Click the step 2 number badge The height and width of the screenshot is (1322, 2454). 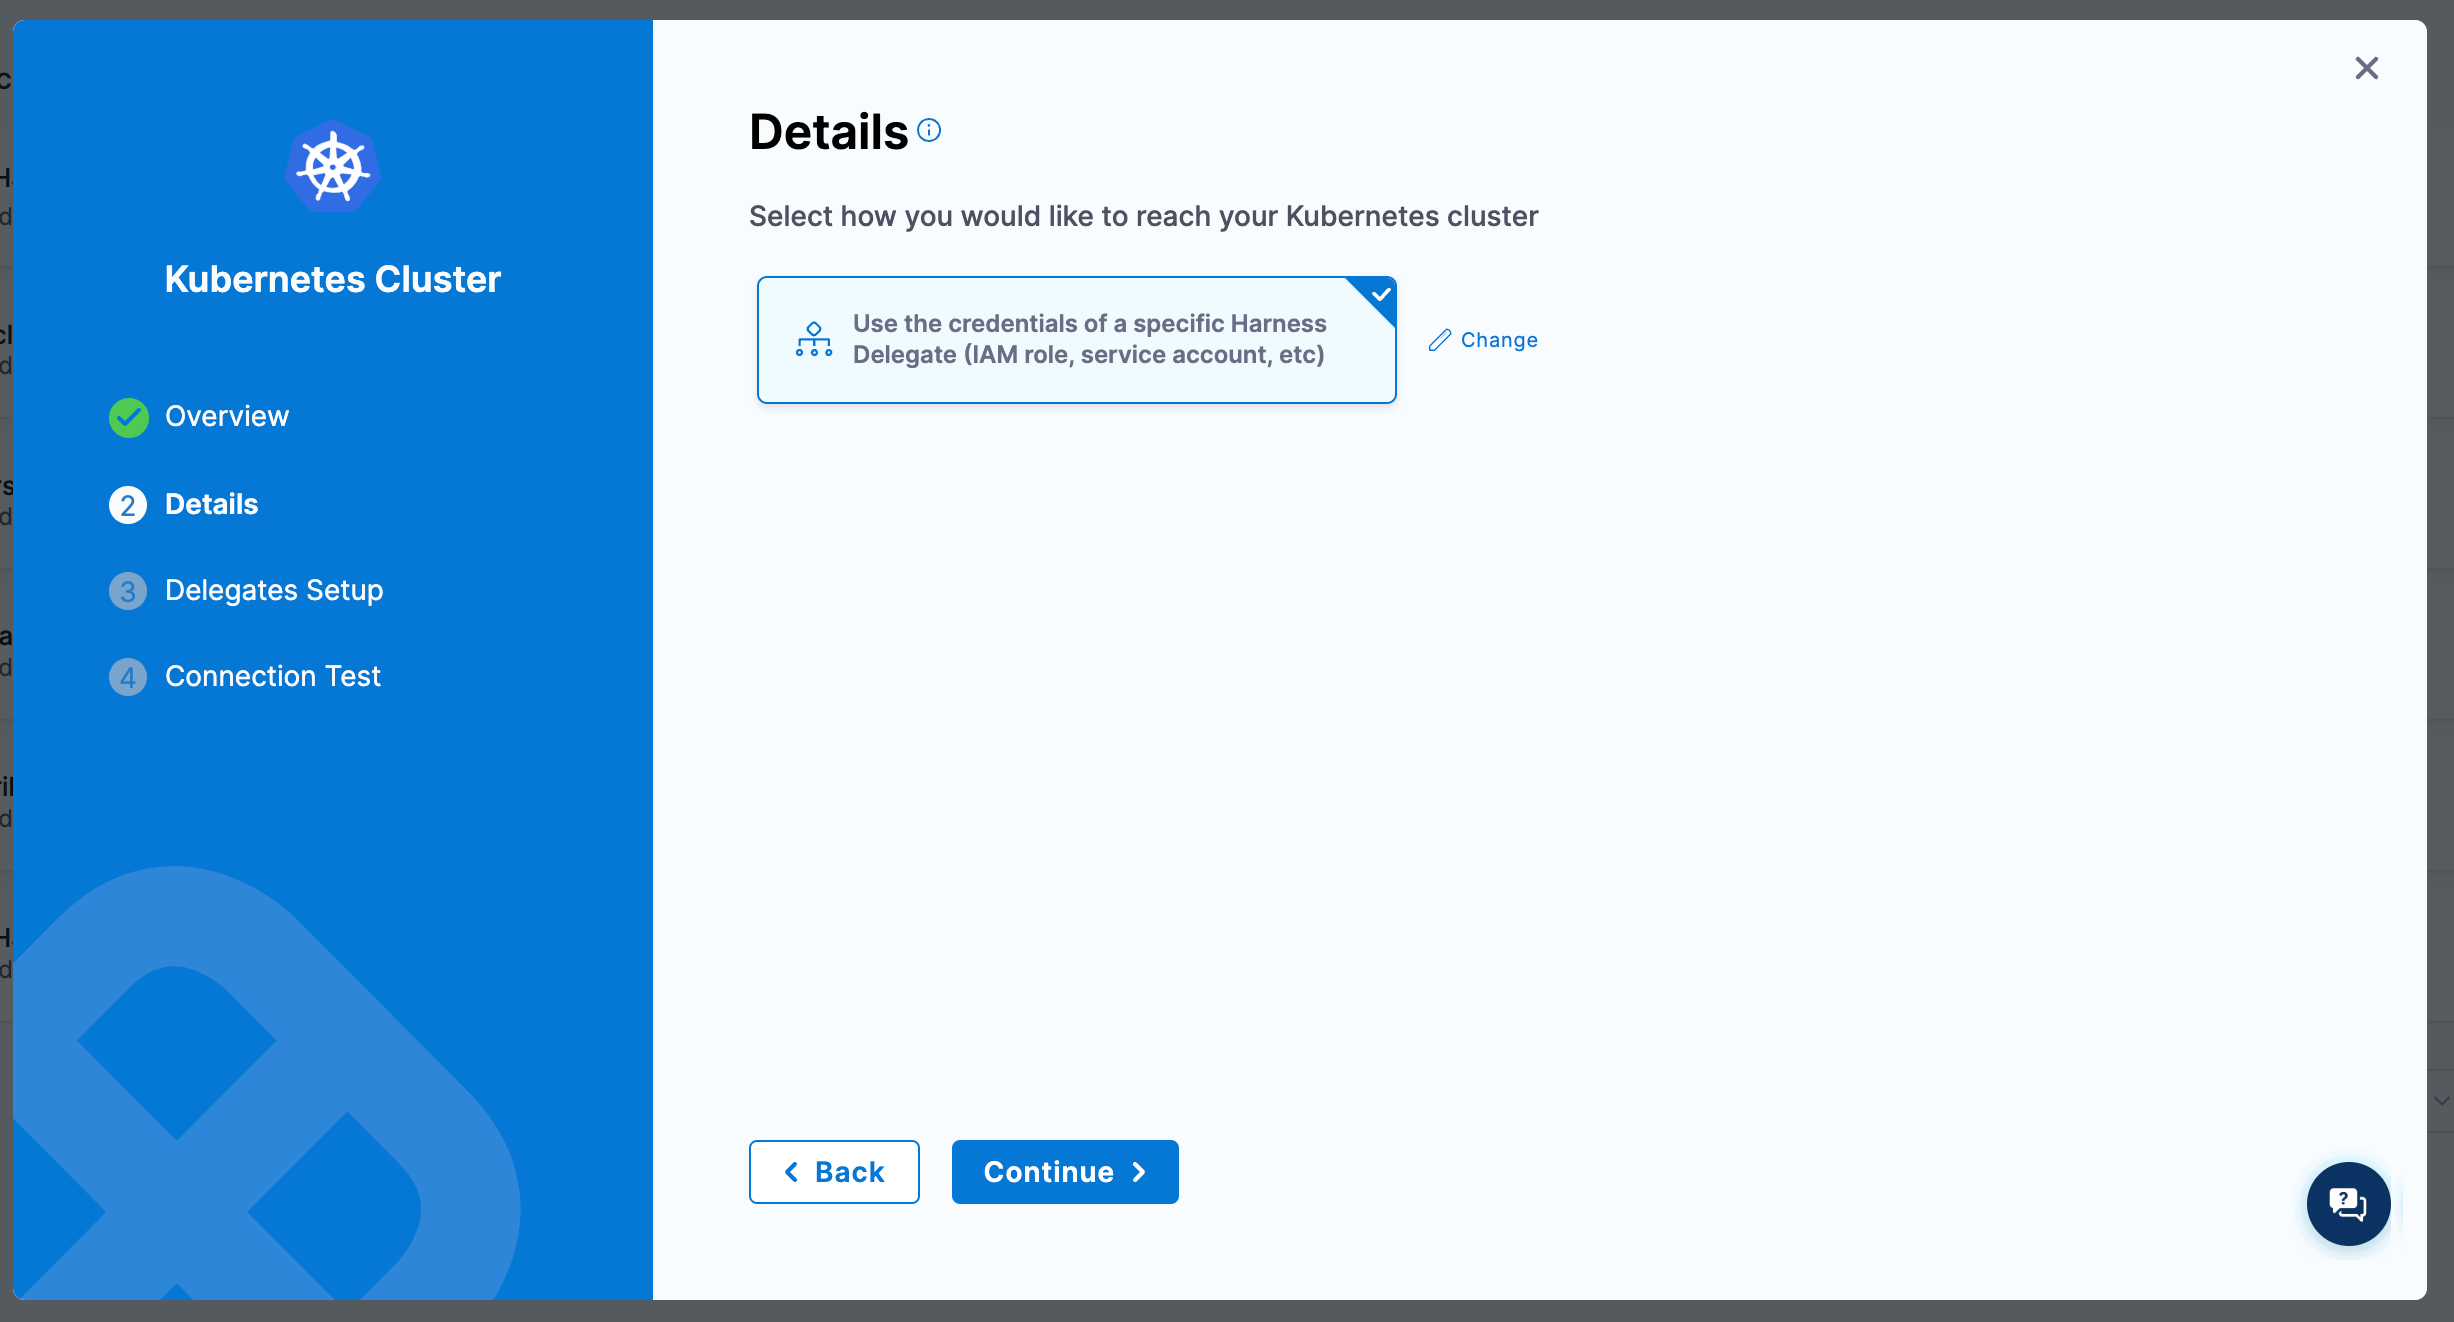click(128, 505)
